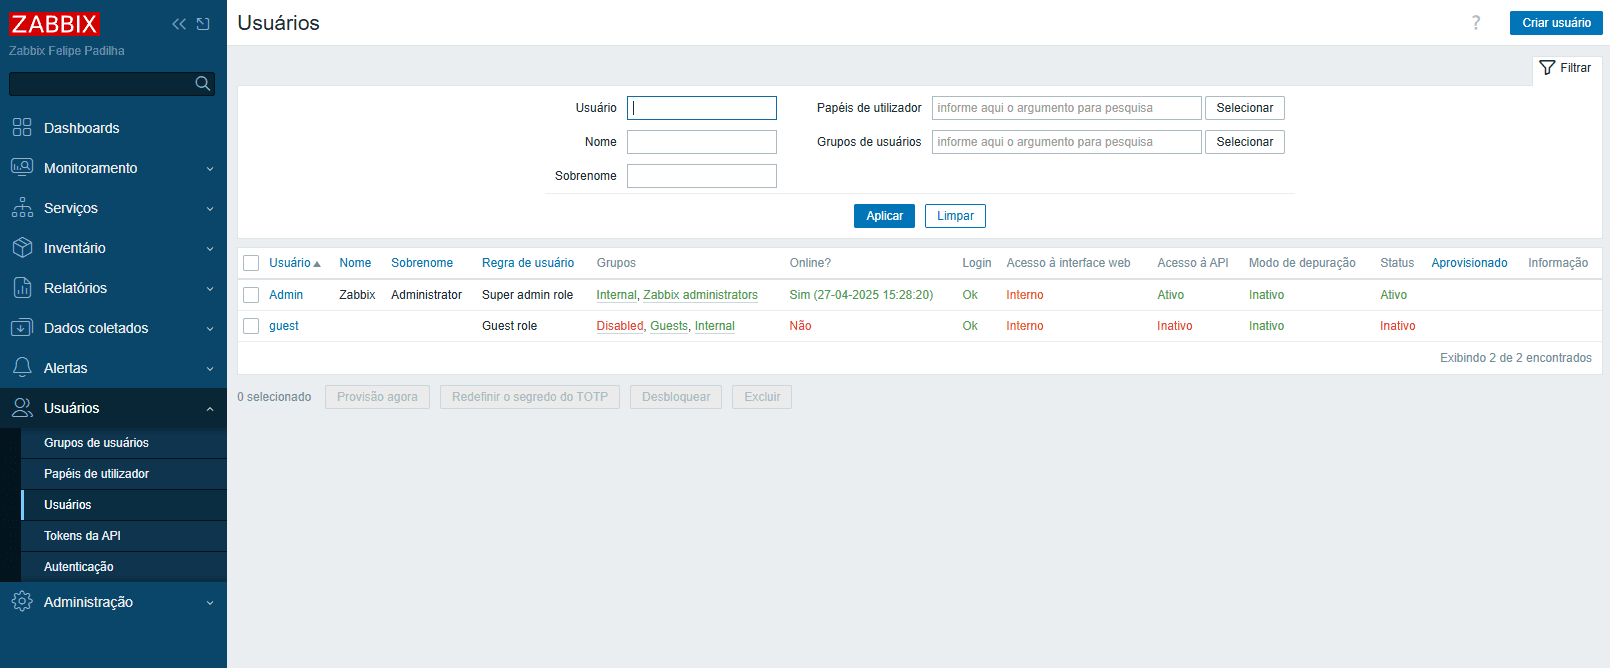The height and width of the screenshot is (668, 1610).
Task: Expand the Inventário menu chevron
Action: (x=210, y=249)
